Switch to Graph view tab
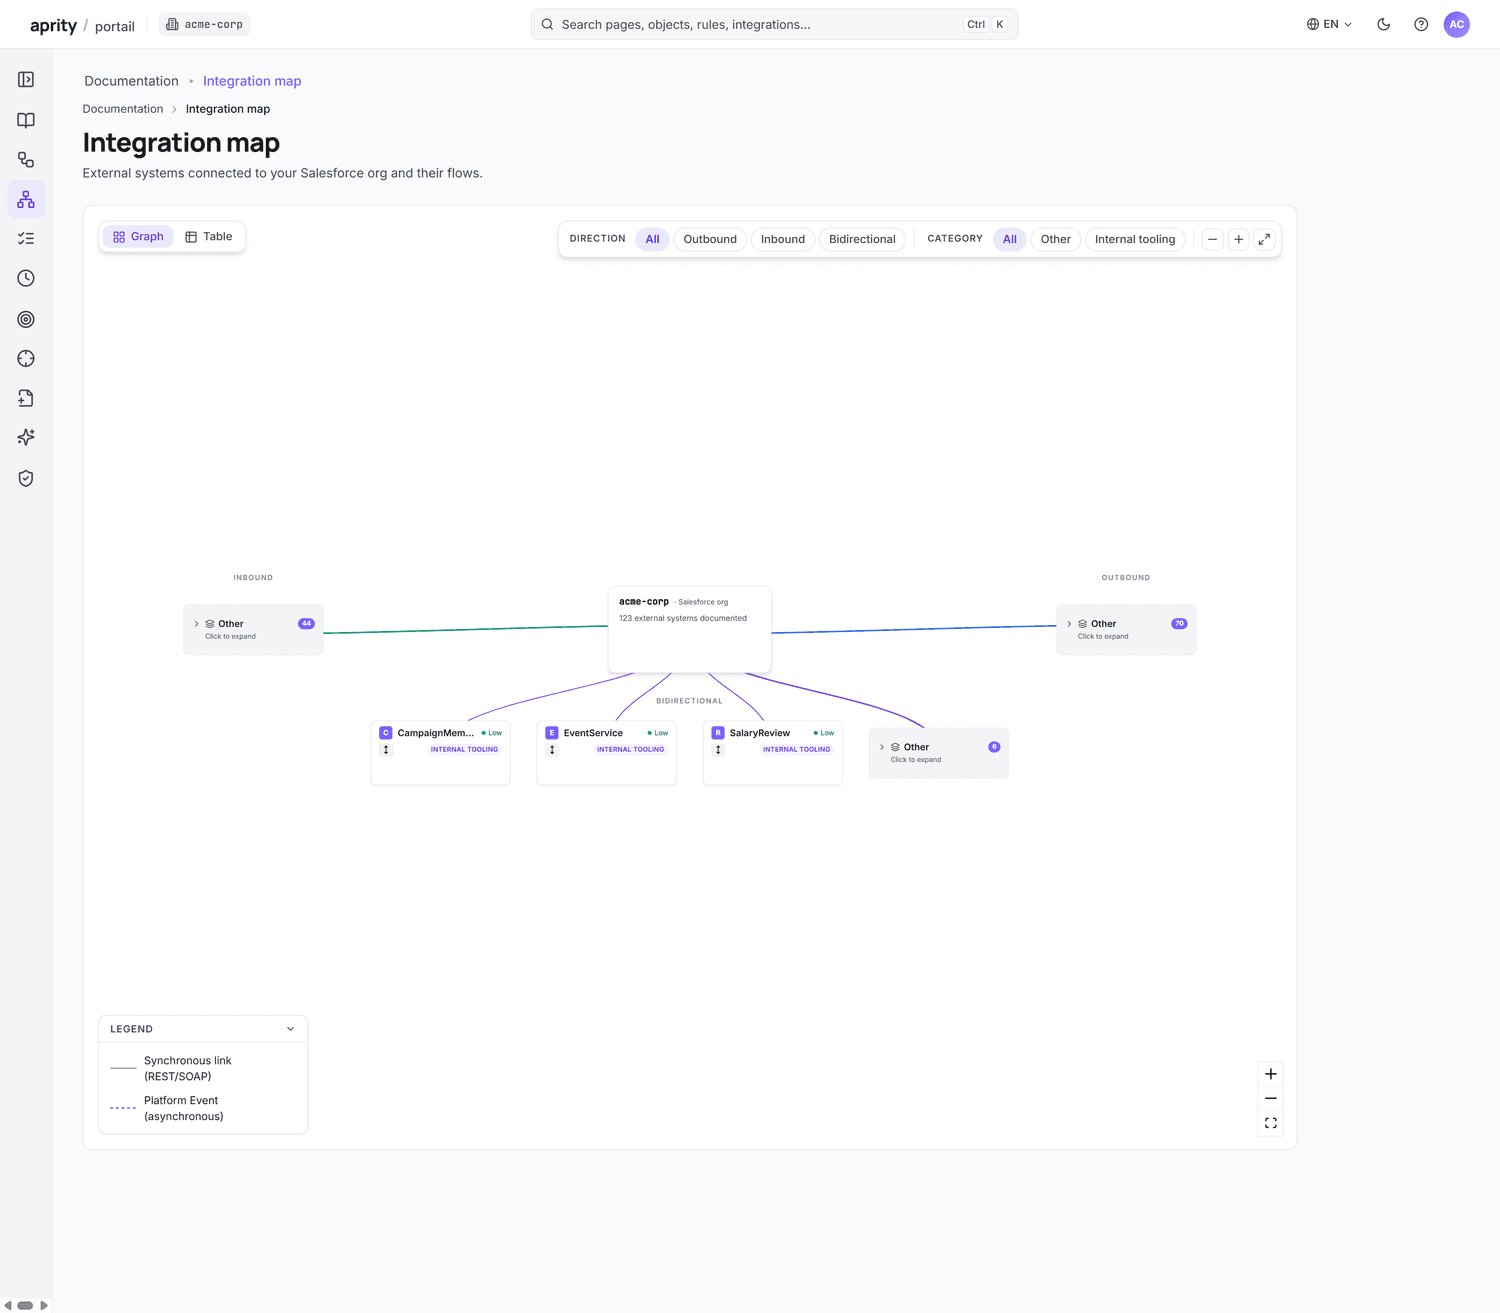 138,237
